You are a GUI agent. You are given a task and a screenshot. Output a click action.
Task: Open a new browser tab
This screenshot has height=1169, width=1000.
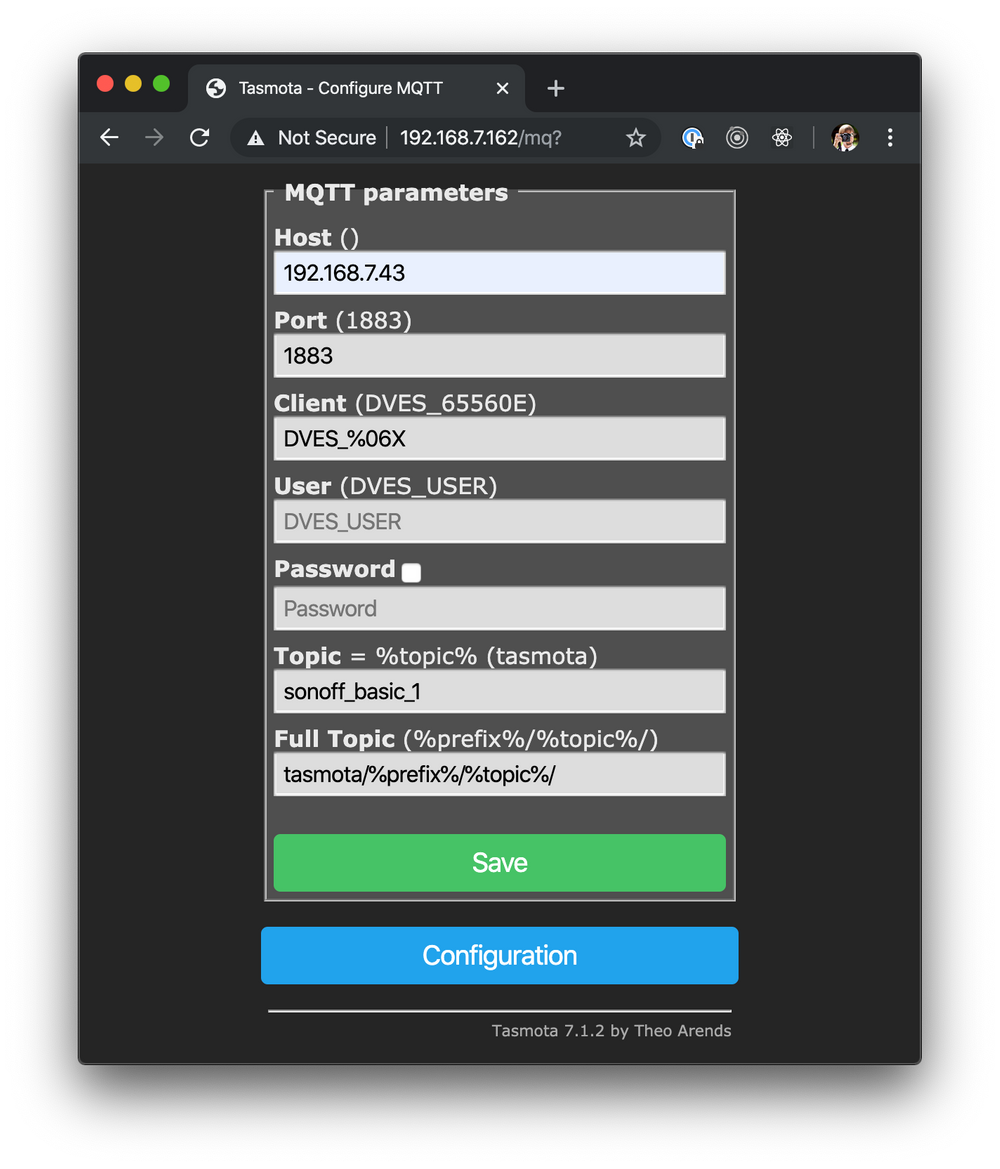click(x=556, y=88)
